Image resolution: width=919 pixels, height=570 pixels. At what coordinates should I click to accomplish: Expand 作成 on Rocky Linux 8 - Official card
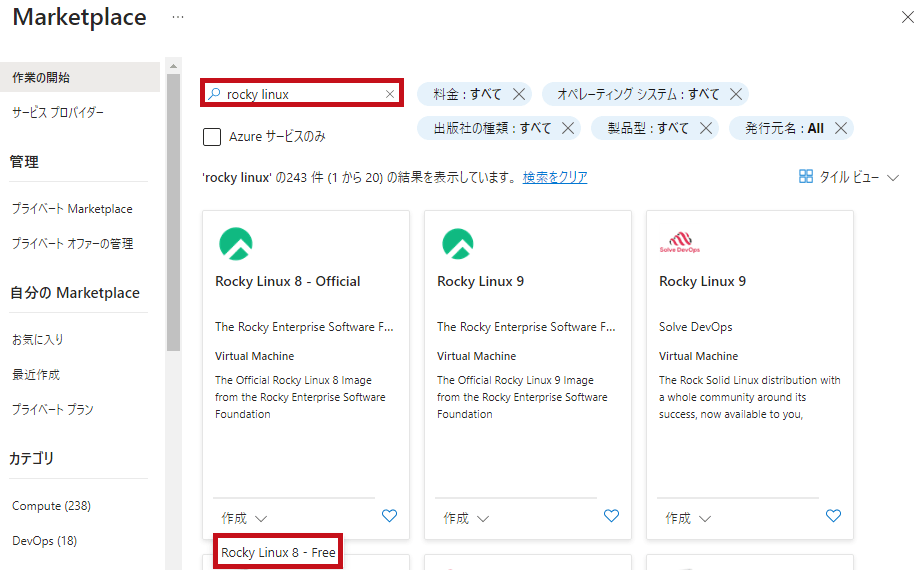click(244, 518)
